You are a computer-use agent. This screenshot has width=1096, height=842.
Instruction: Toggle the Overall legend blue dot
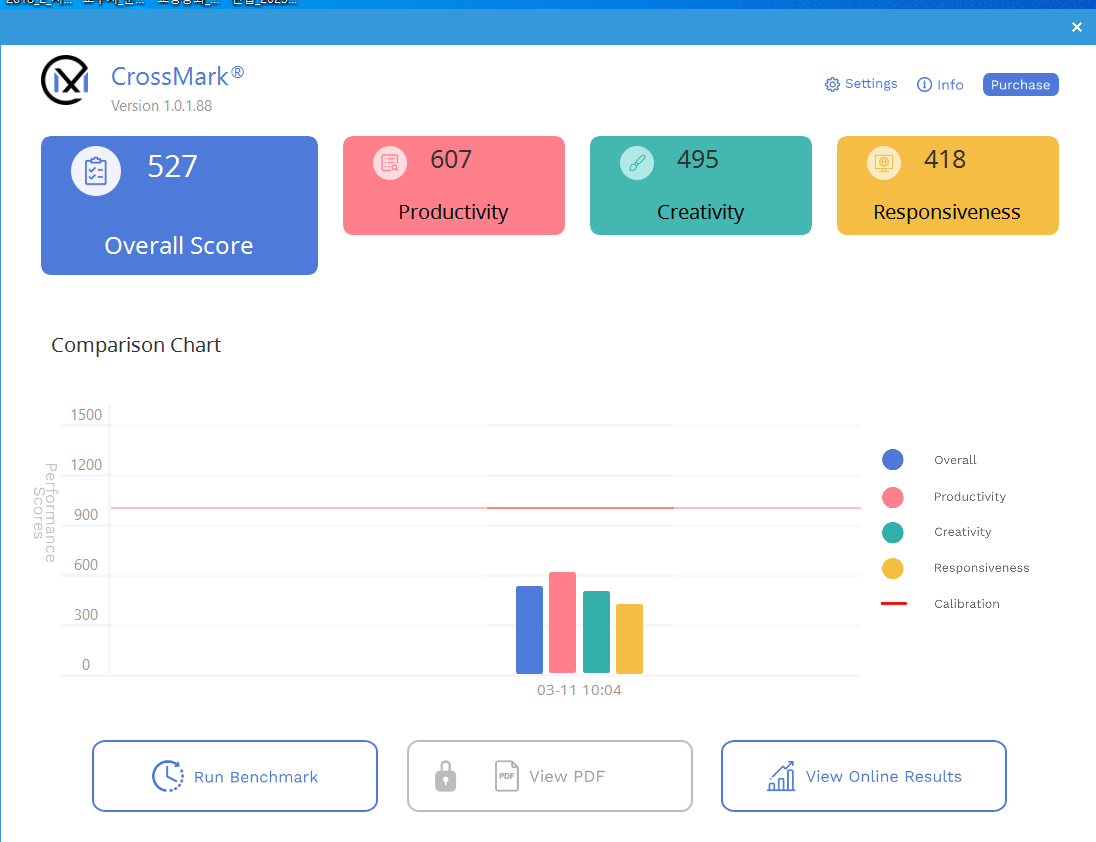click(x=893, y=460)
